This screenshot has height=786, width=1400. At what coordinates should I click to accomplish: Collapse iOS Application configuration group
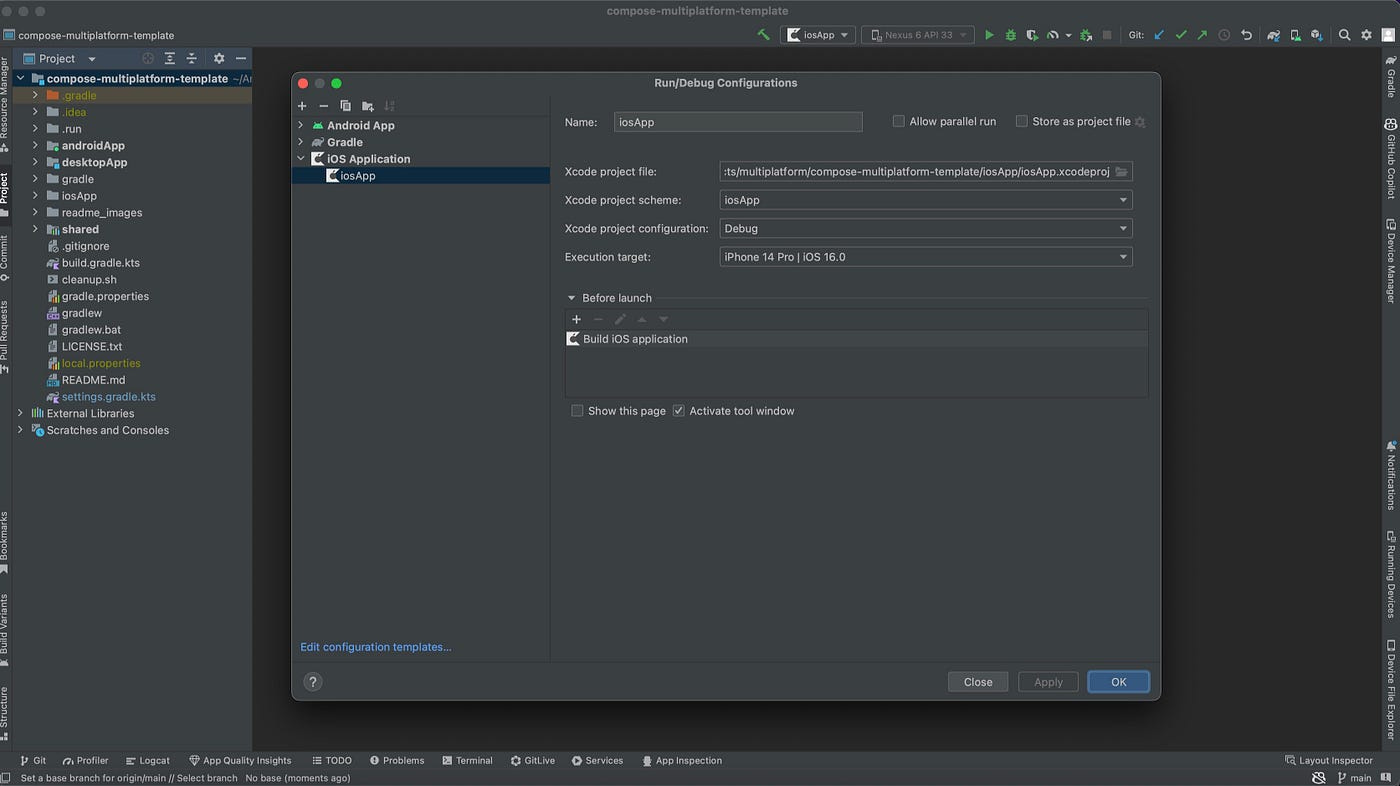(x=301, y=158)
